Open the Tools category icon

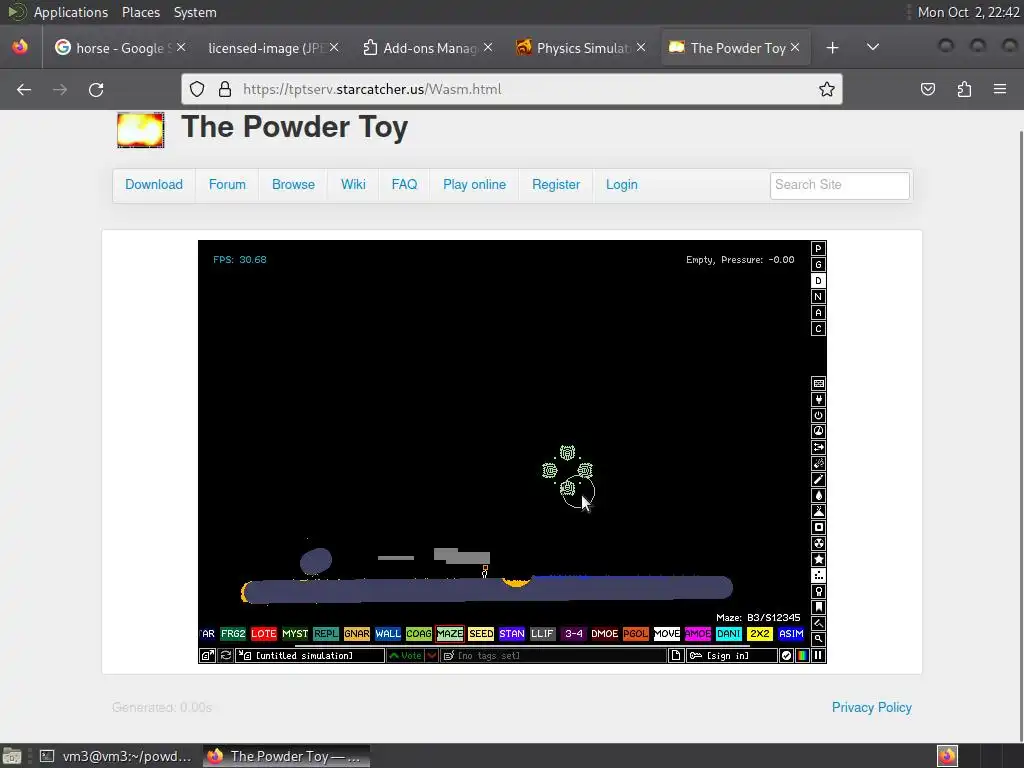point(818,592)
